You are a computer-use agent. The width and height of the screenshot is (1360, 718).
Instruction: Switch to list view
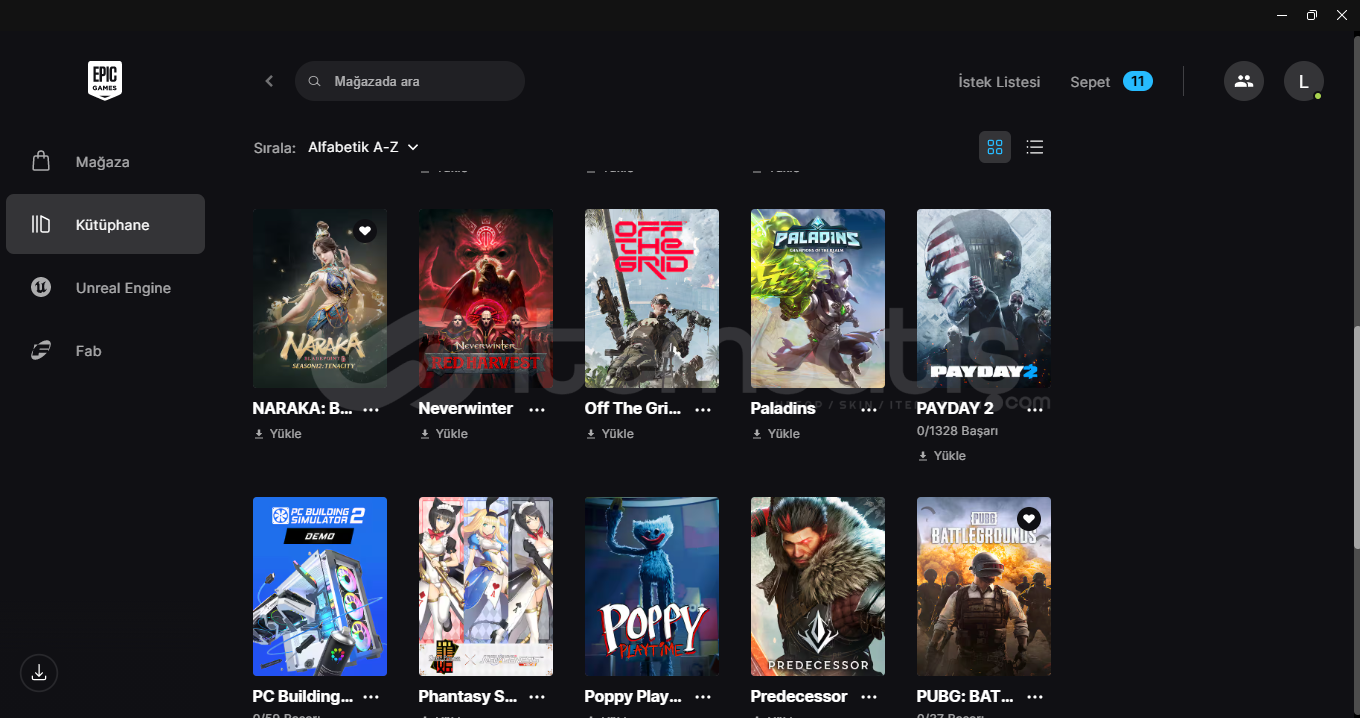[x=1035, y=147]
